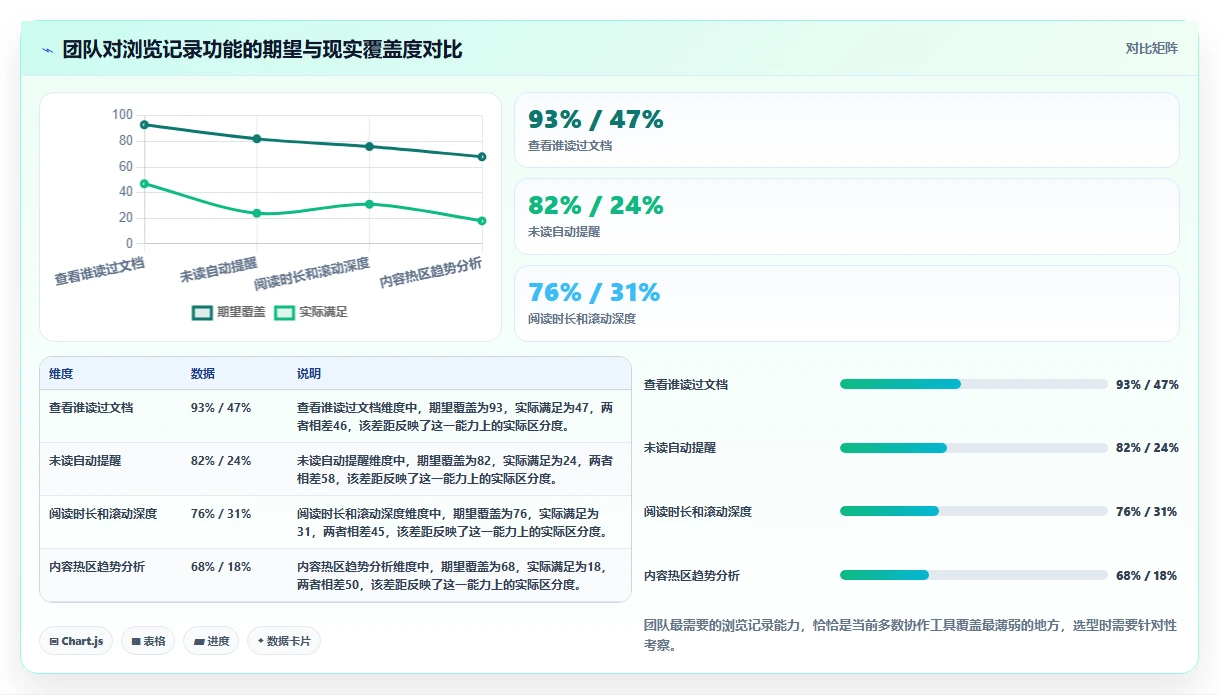1219x695 pixels.
Task: Click table value 82% / 24%
Action: tap(221, 461)
